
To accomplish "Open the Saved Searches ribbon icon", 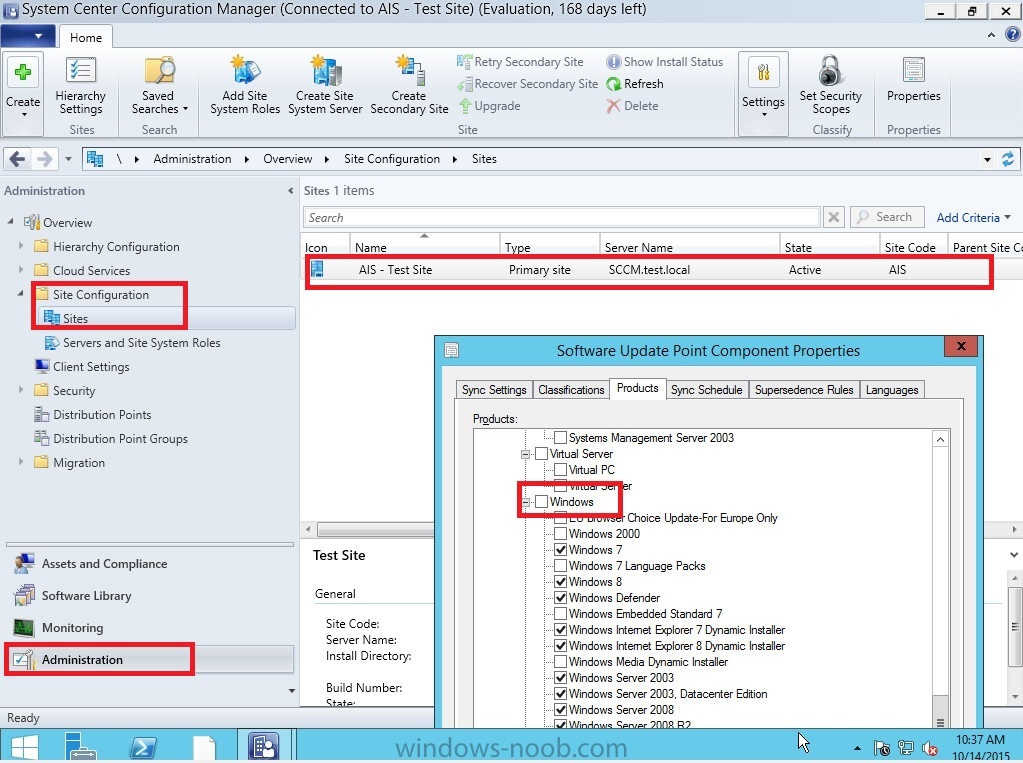I will 159,87.
